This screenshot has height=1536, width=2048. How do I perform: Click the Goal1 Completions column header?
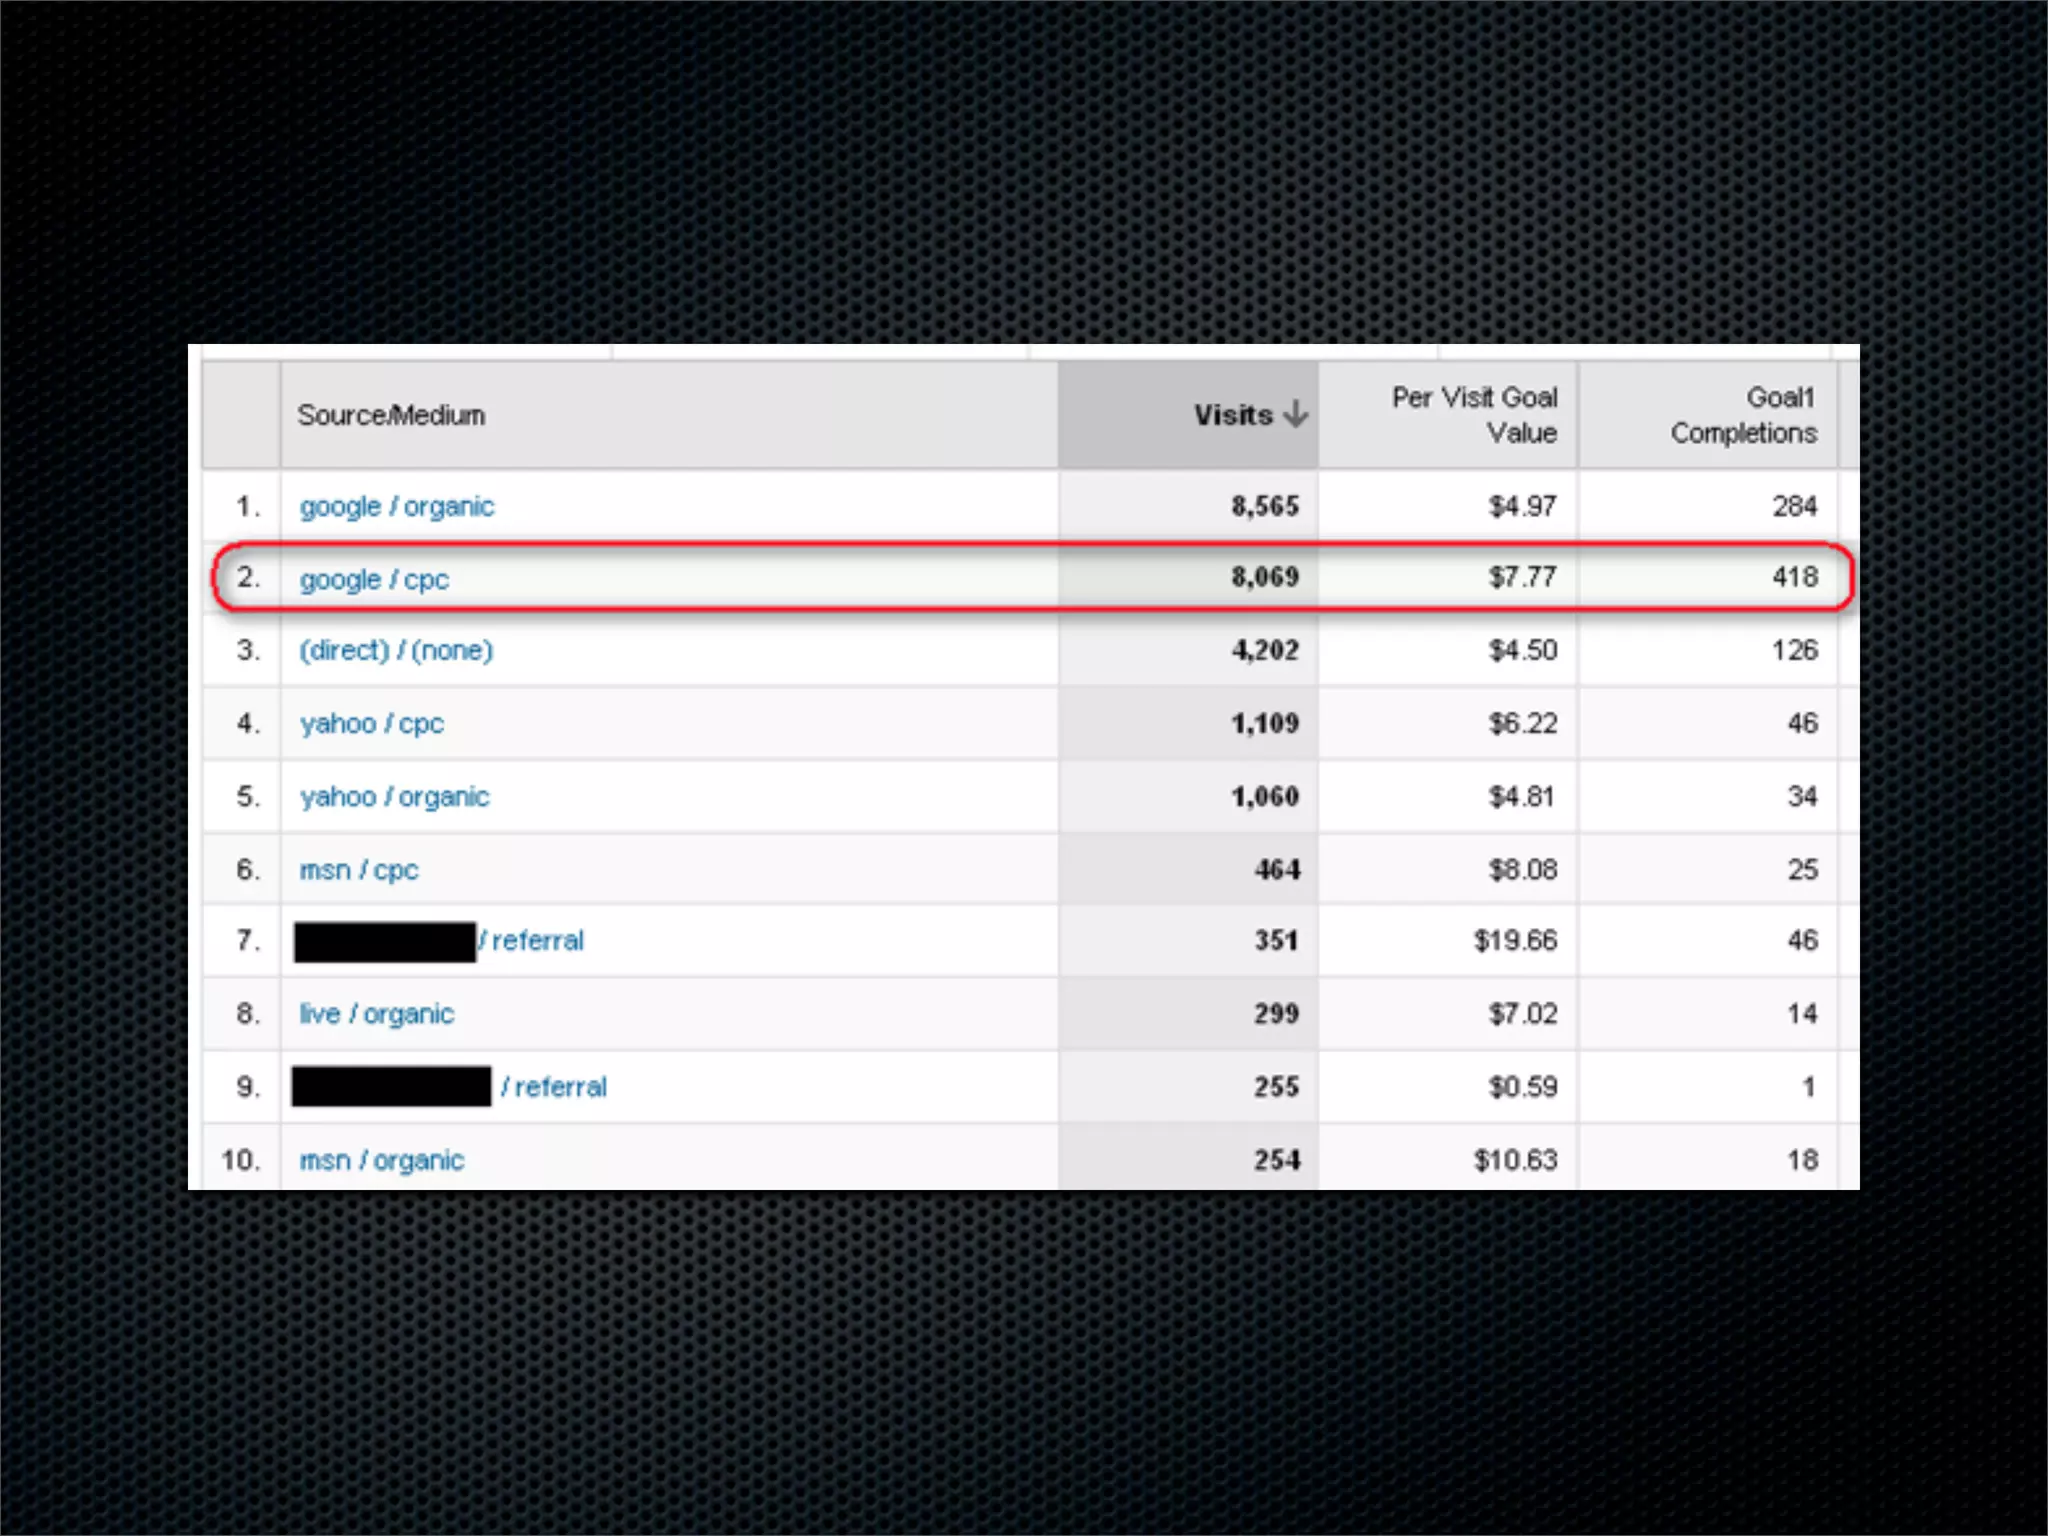(x=1742, y=415)
